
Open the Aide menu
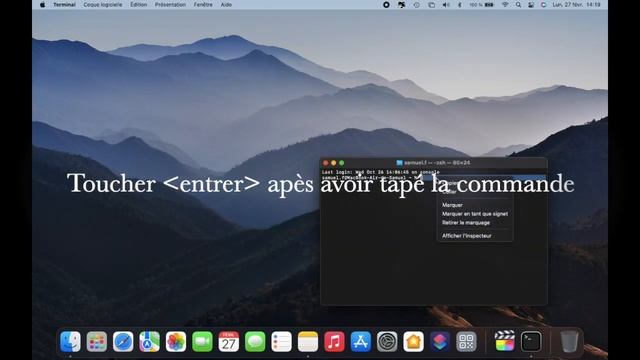(x=226, y=5)
